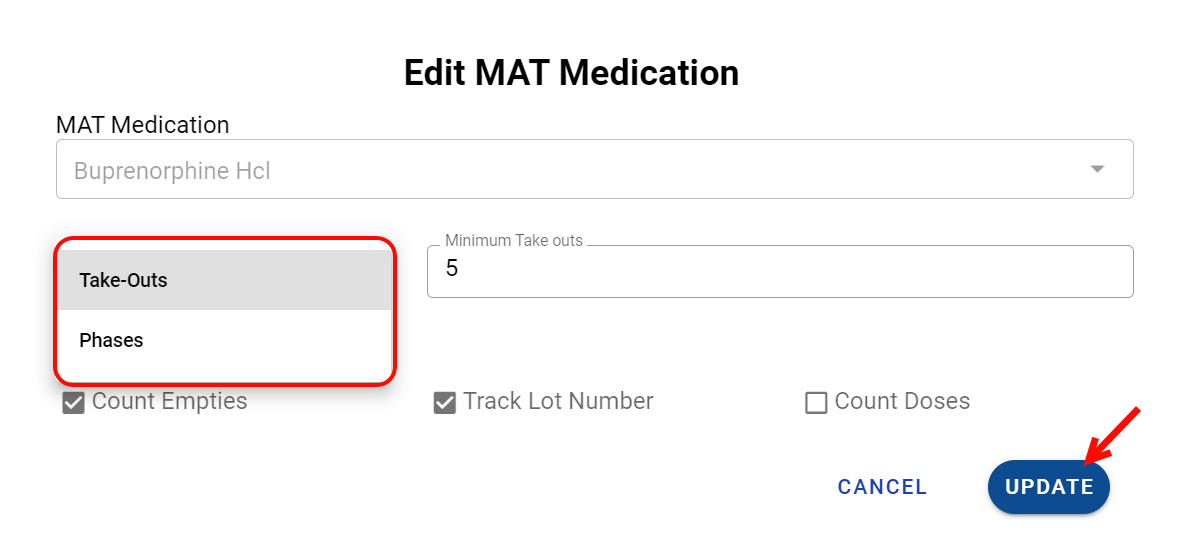Click the Track Lot Number label text

tap(557, 402)
